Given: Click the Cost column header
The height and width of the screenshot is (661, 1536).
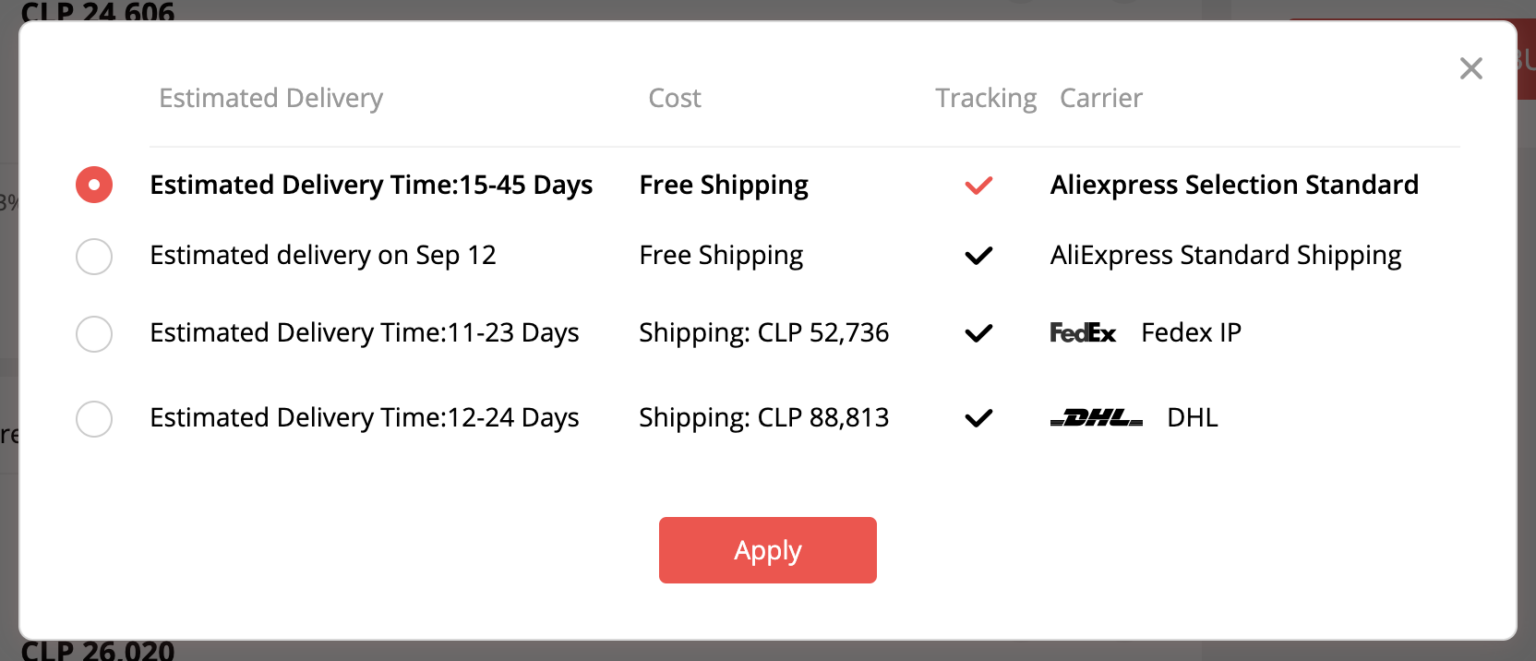Looking at the screenshot, I should 674,98.
